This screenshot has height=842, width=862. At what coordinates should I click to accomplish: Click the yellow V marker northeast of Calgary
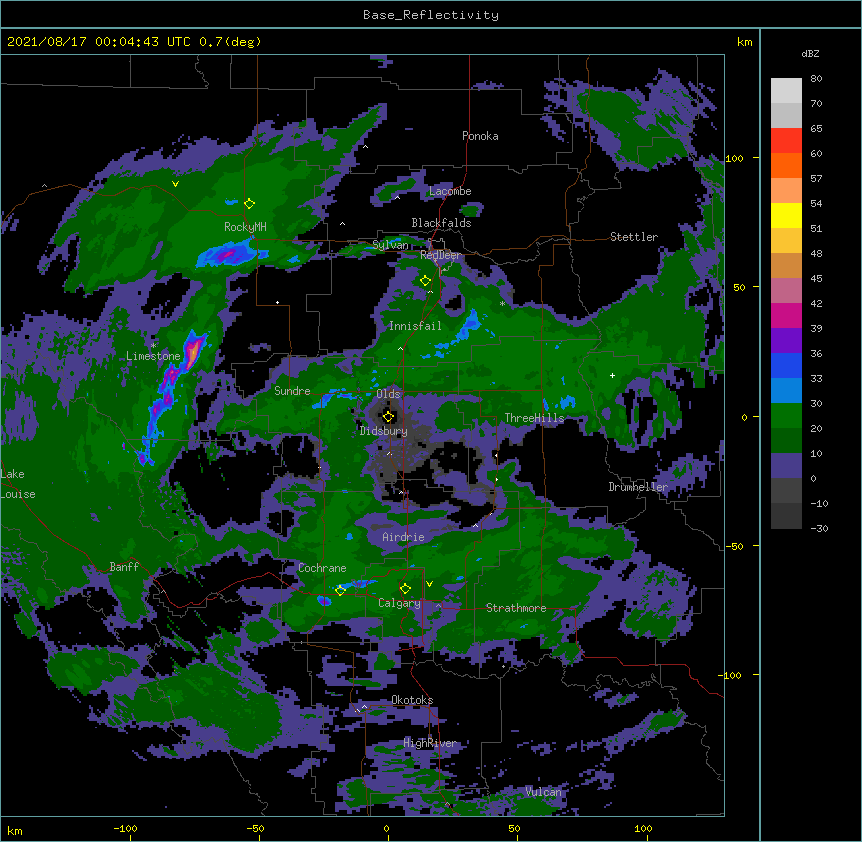point(429,584)
